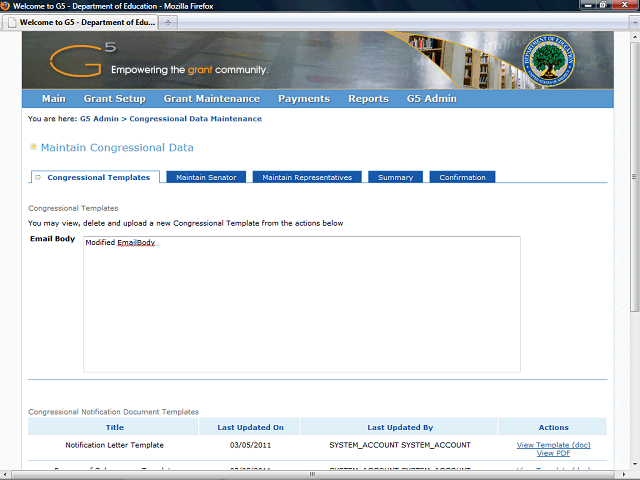Image resolution: width=640 pixels, height=480 pixels.
Task: Open View Template (doc) for Notification Letter
Action: pos(553,445)
